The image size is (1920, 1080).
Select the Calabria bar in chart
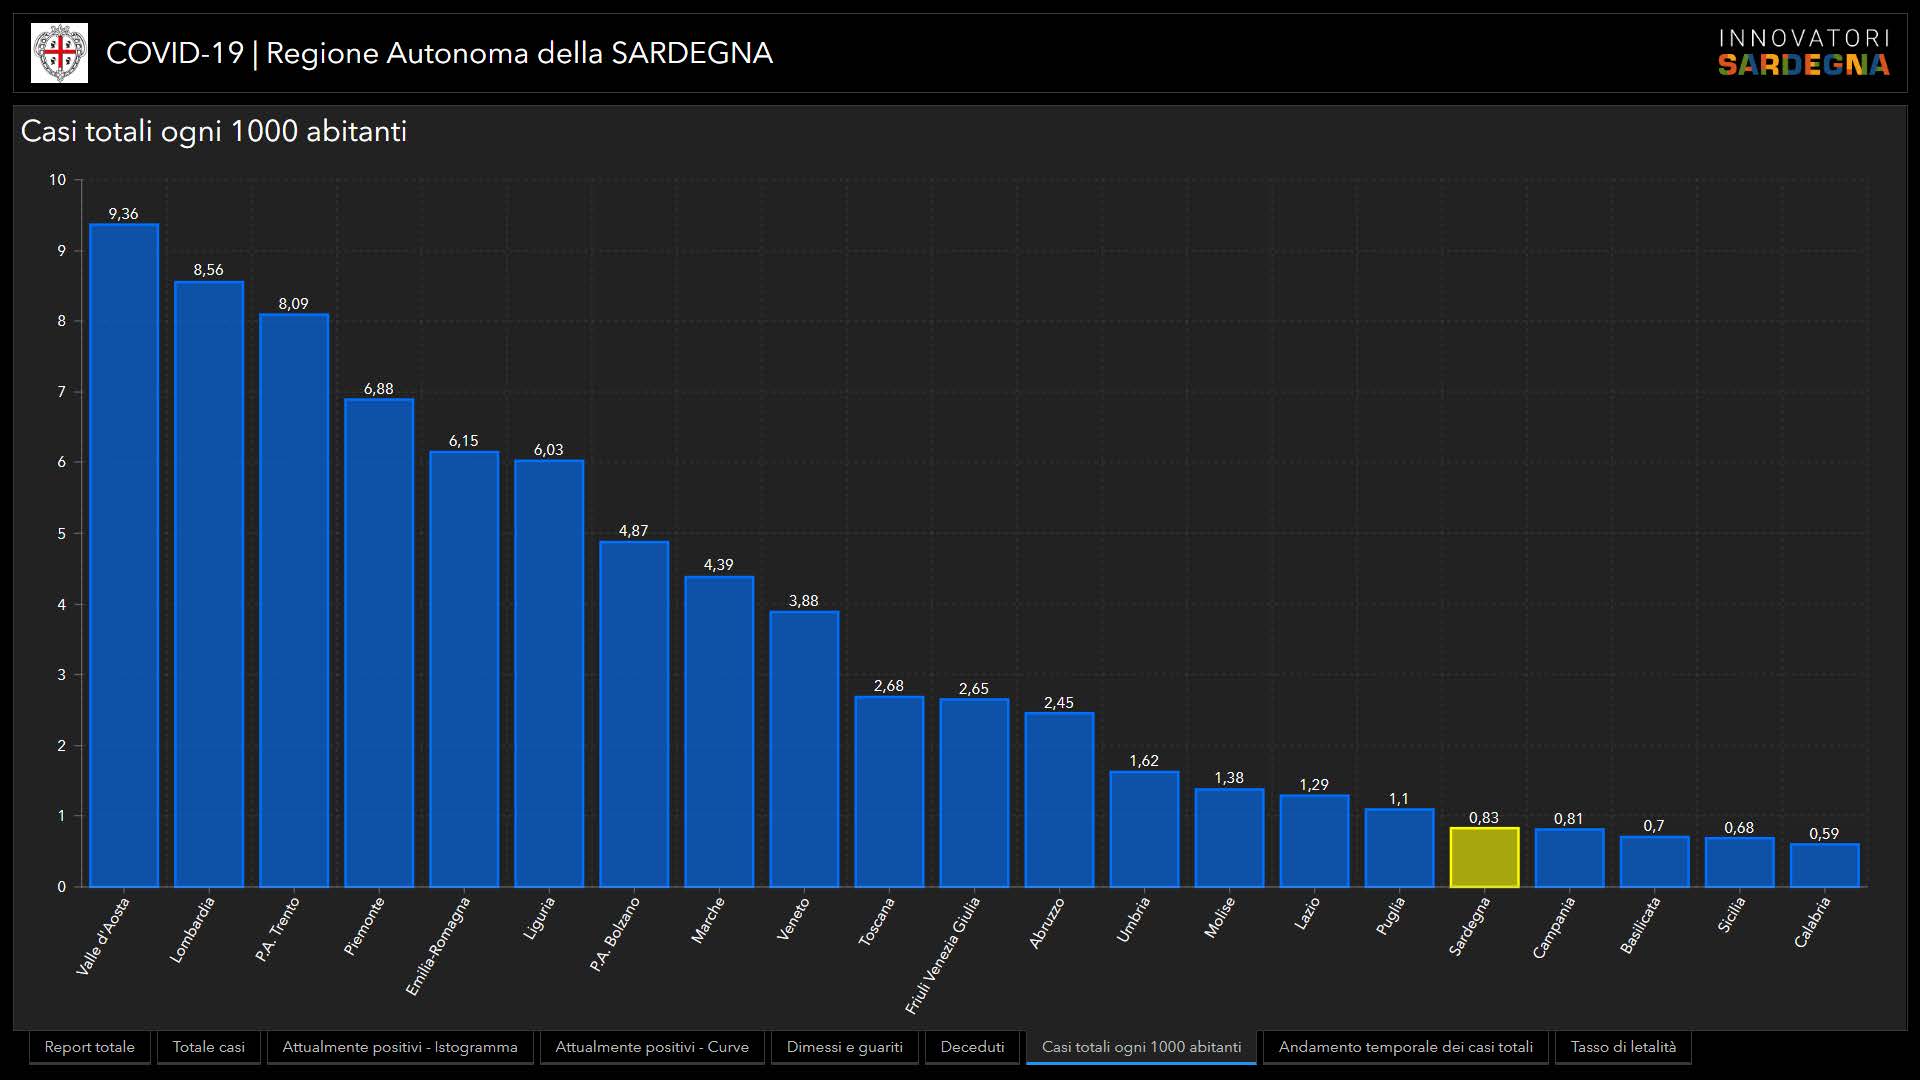(1824, 866)
